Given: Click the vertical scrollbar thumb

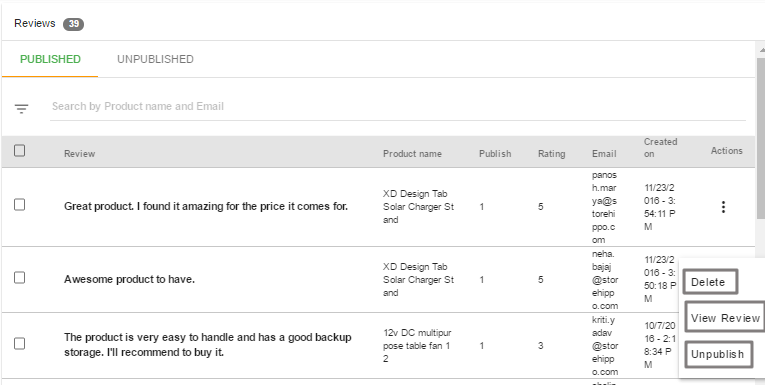Looking at the screenshot, I should [x=761, y=139].
